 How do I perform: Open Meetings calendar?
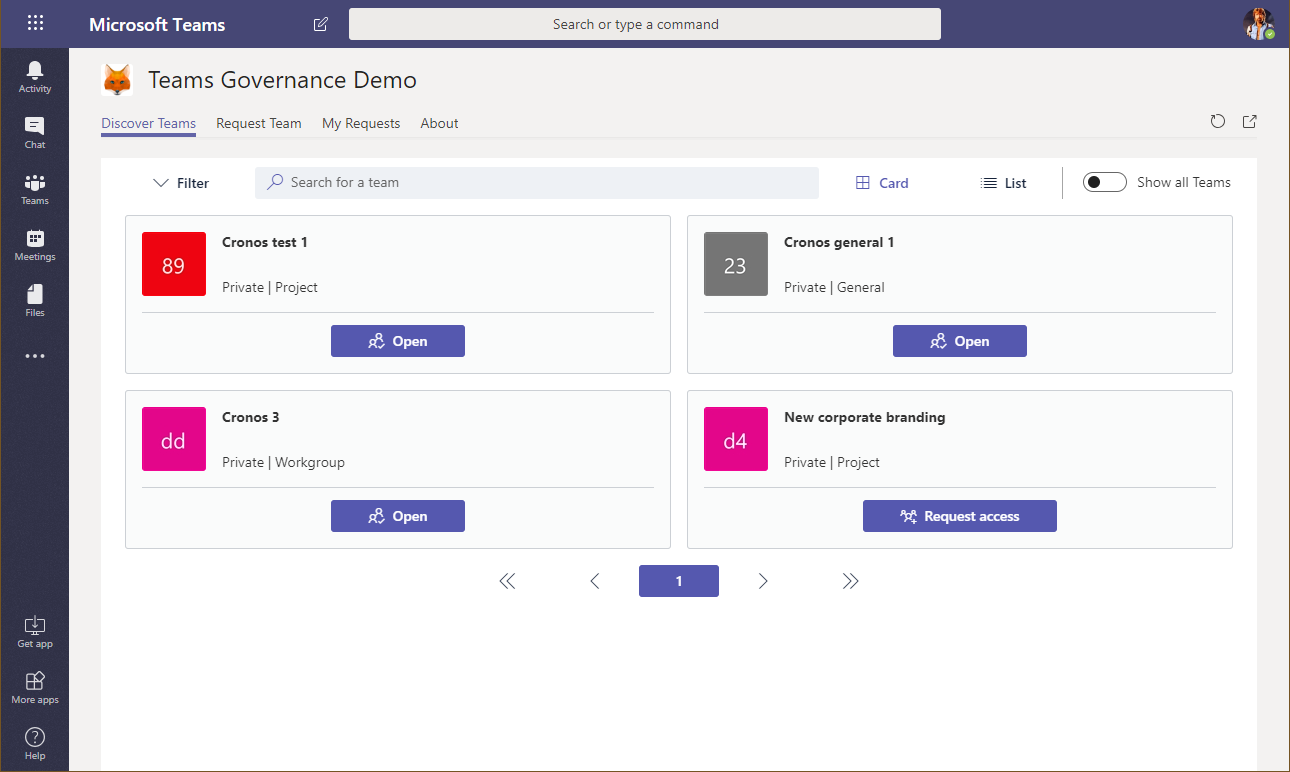click(35, 244)
